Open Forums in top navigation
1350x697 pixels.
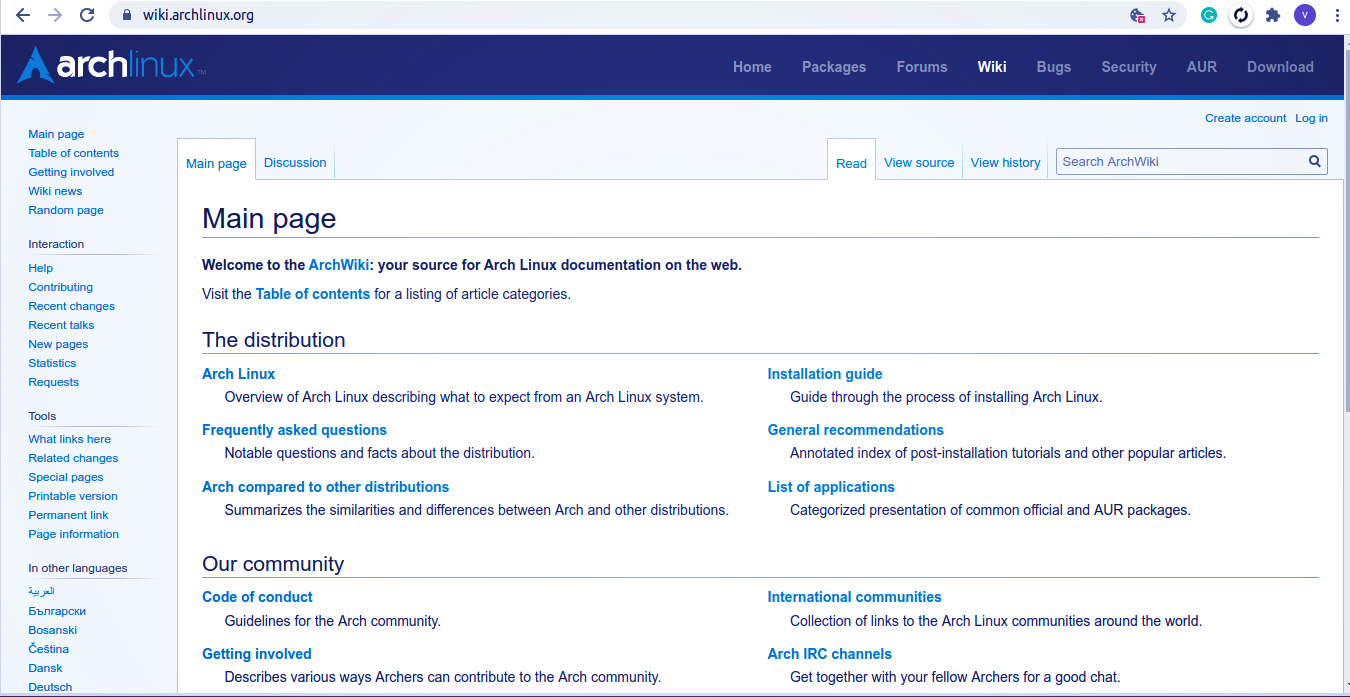pos(922,67)
